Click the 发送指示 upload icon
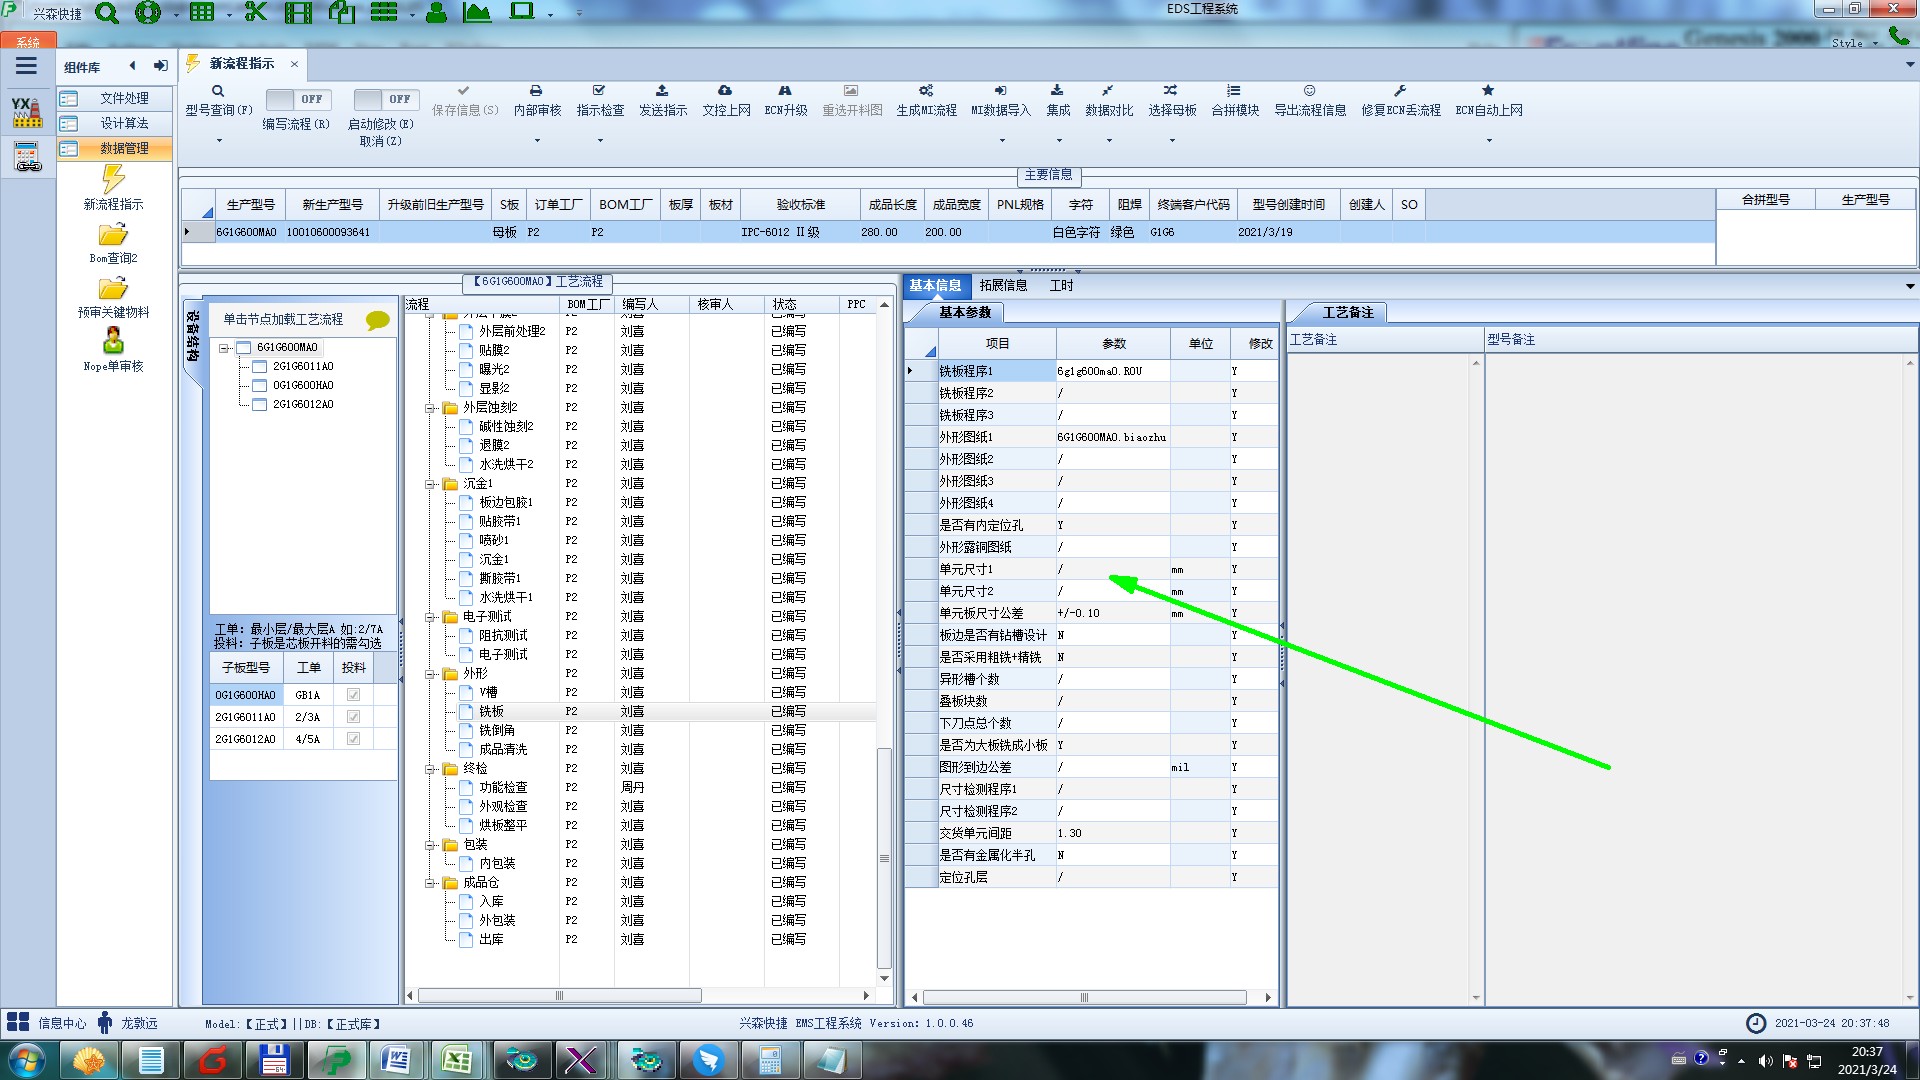 coord(662,91)
